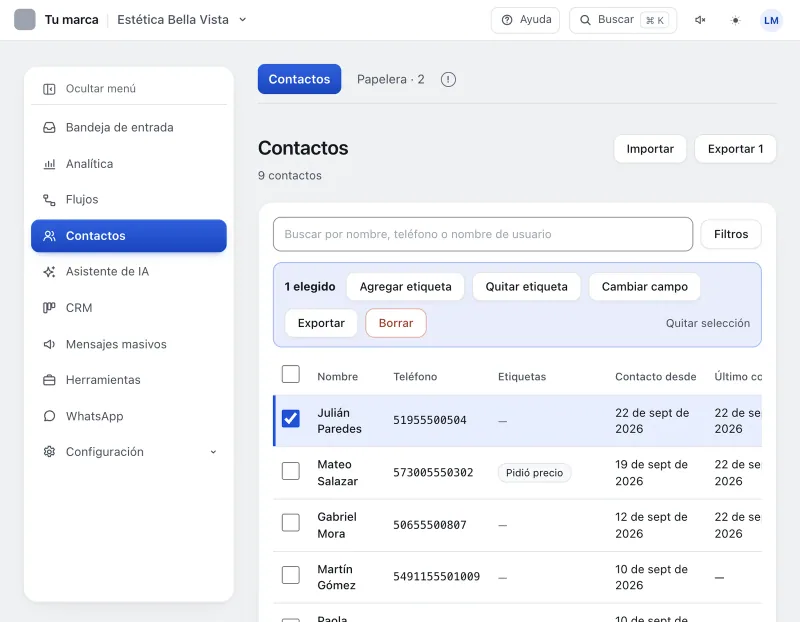Click the Bandeja de entrada inbox icon

coord(49,128)
